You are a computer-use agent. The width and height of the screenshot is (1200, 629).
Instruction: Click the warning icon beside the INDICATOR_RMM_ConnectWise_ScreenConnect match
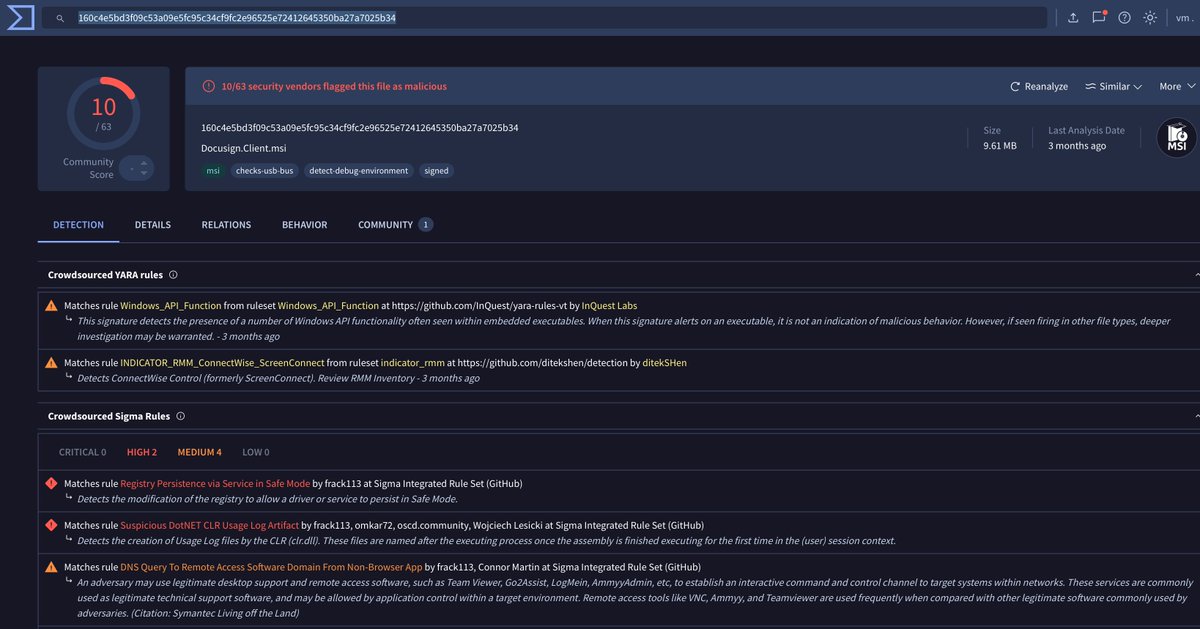(51, 362)
